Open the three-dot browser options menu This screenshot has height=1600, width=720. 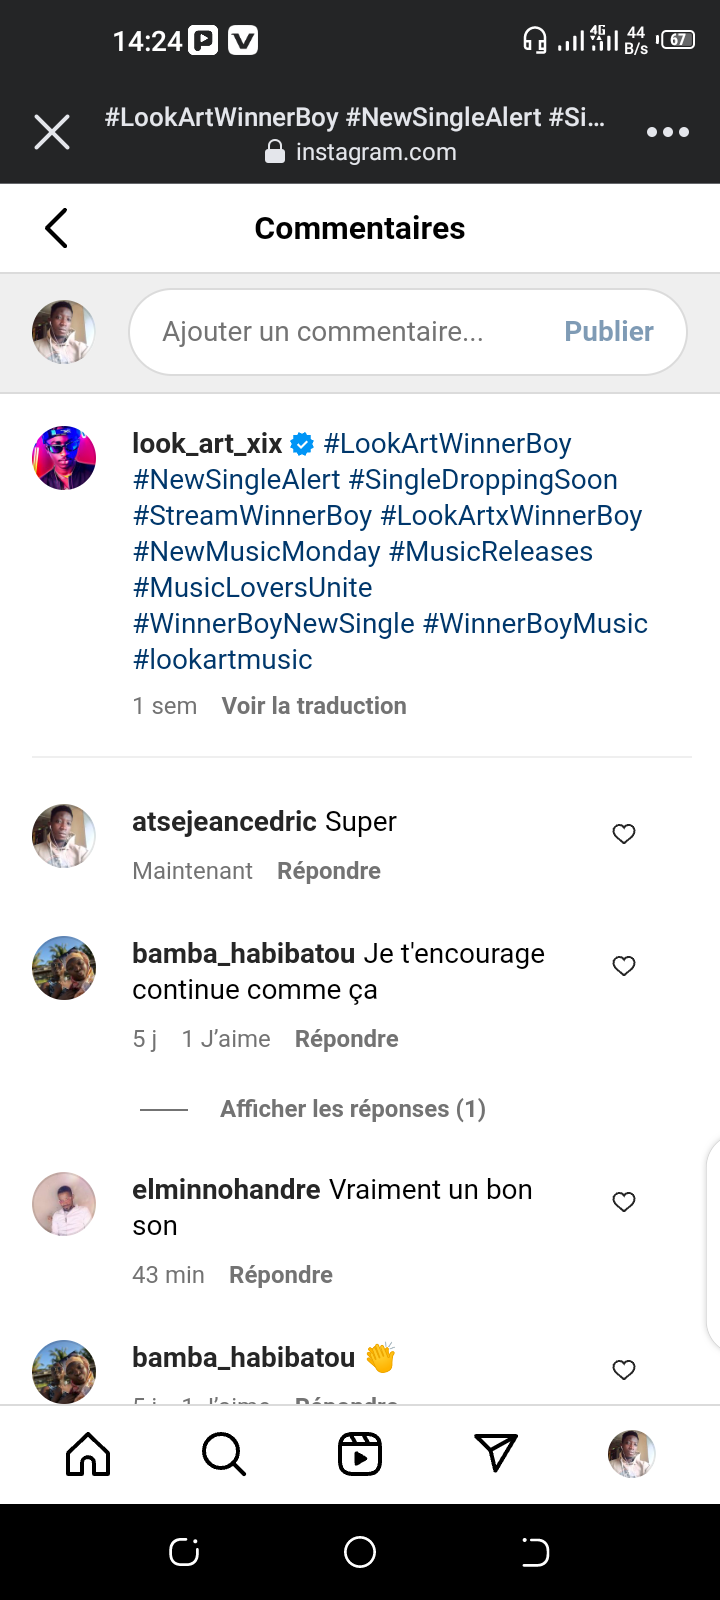point(667,132)
